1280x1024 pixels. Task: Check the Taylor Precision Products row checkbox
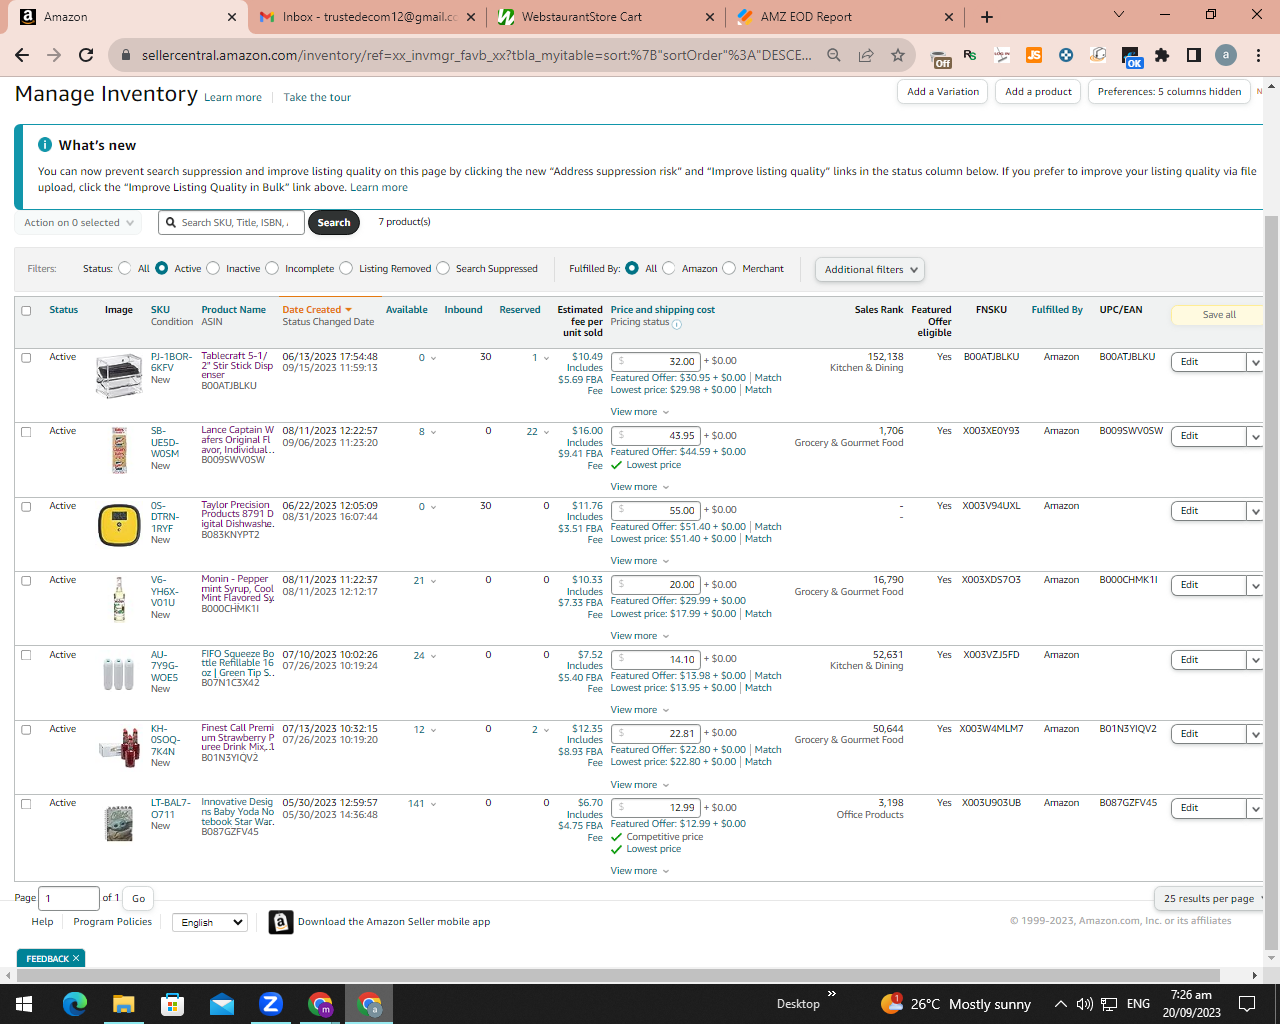point(26,507)
